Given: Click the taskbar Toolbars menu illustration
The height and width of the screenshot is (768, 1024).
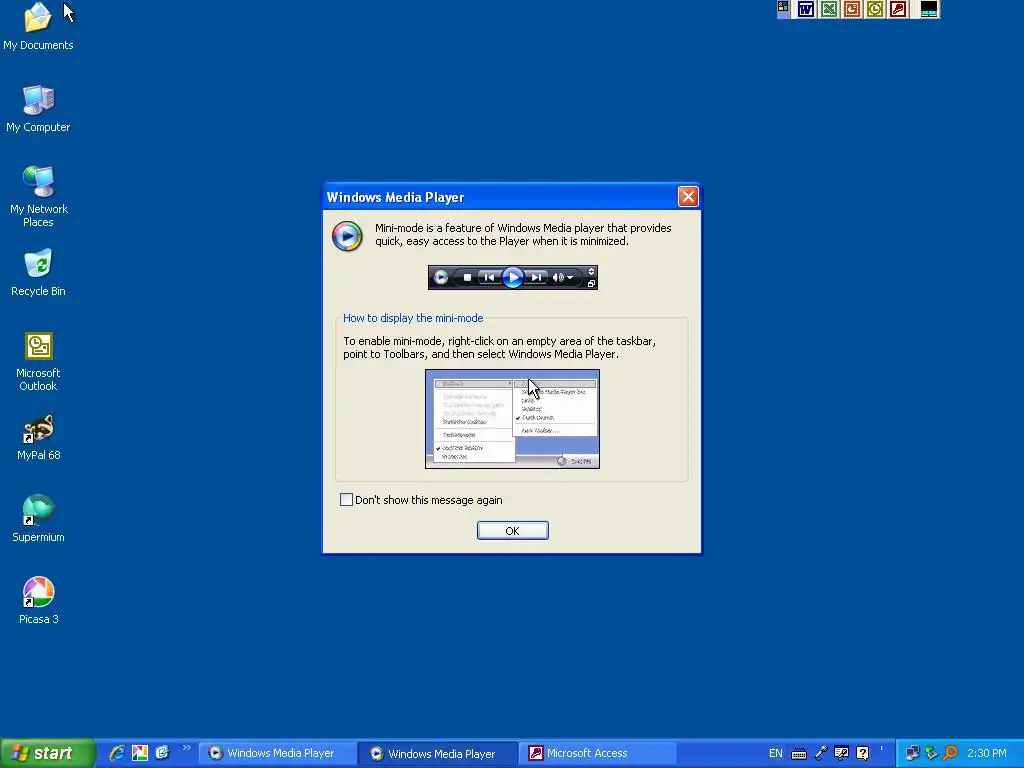Looking at the screenshot, I should pyautogui.click(x=513, y=419).
